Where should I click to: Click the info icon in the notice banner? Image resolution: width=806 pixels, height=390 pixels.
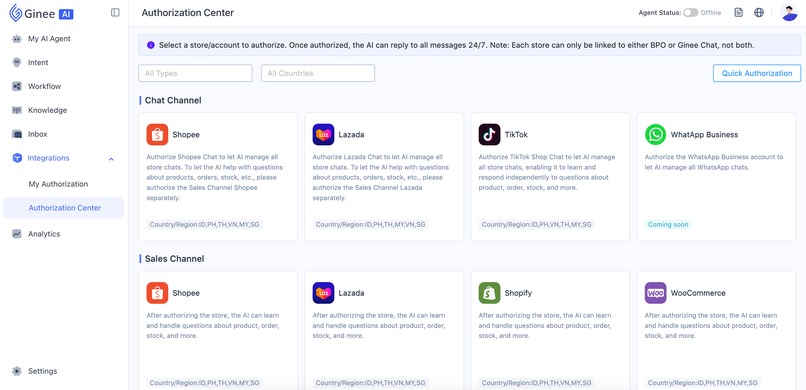click(151, 45)
